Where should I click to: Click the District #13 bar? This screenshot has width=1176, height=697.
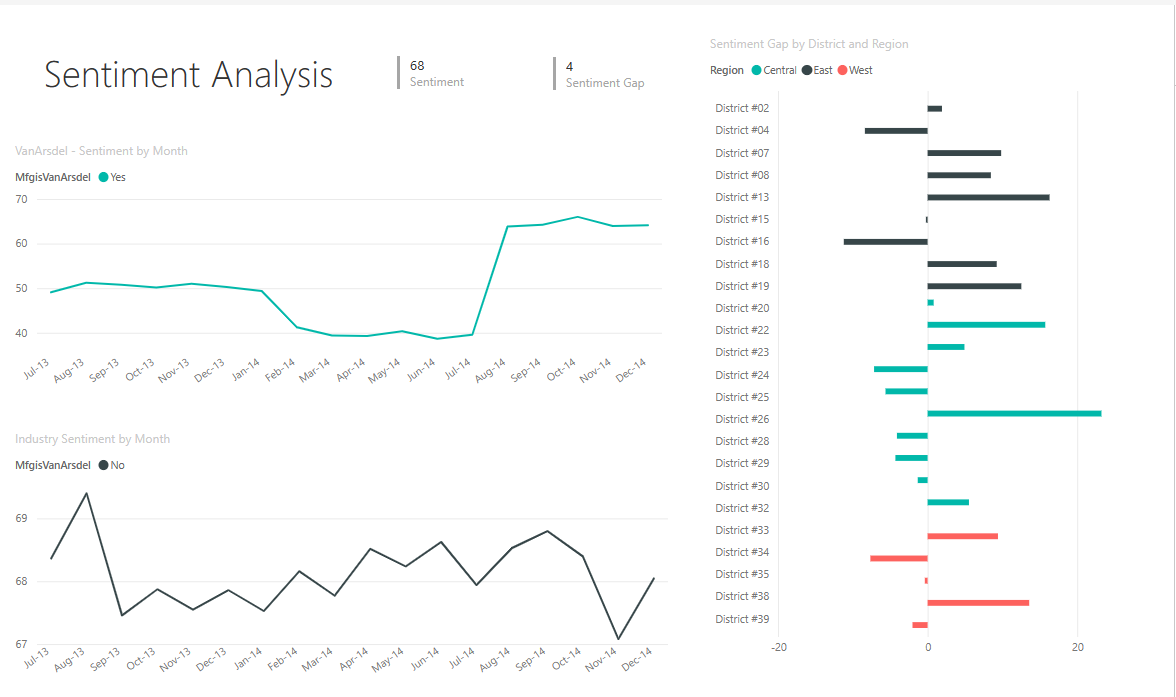[988, 197]
